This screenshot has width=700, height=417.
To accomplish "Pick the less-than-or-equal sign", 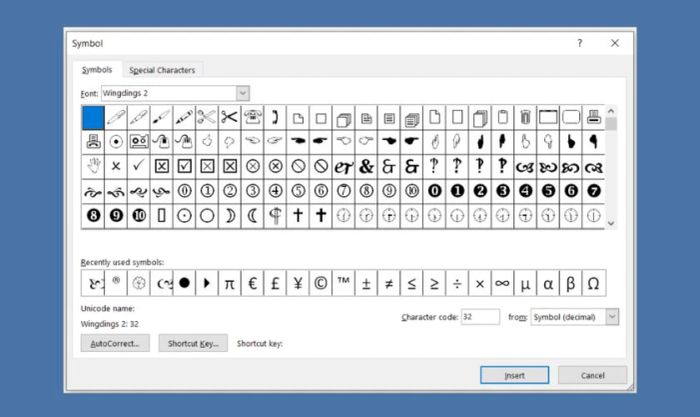I will (x=412, y=283).
